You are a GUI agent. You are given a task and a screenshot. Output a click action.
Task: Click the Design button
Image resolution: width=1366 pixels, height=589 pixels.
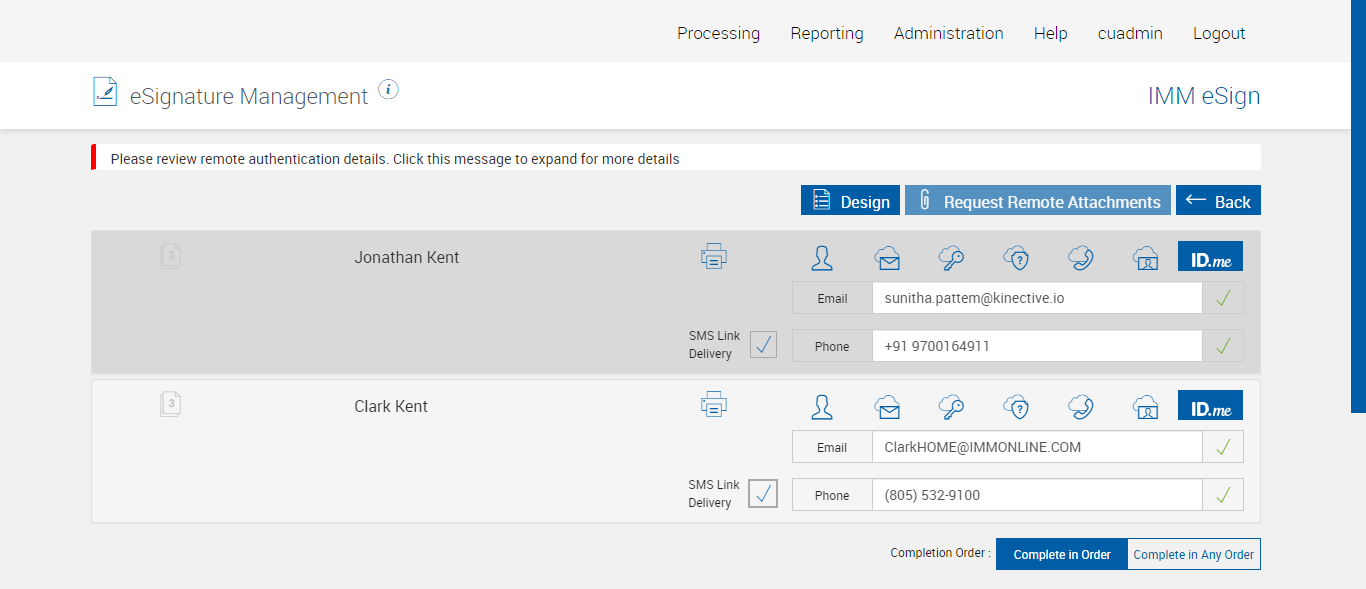[x=850, y=201]
